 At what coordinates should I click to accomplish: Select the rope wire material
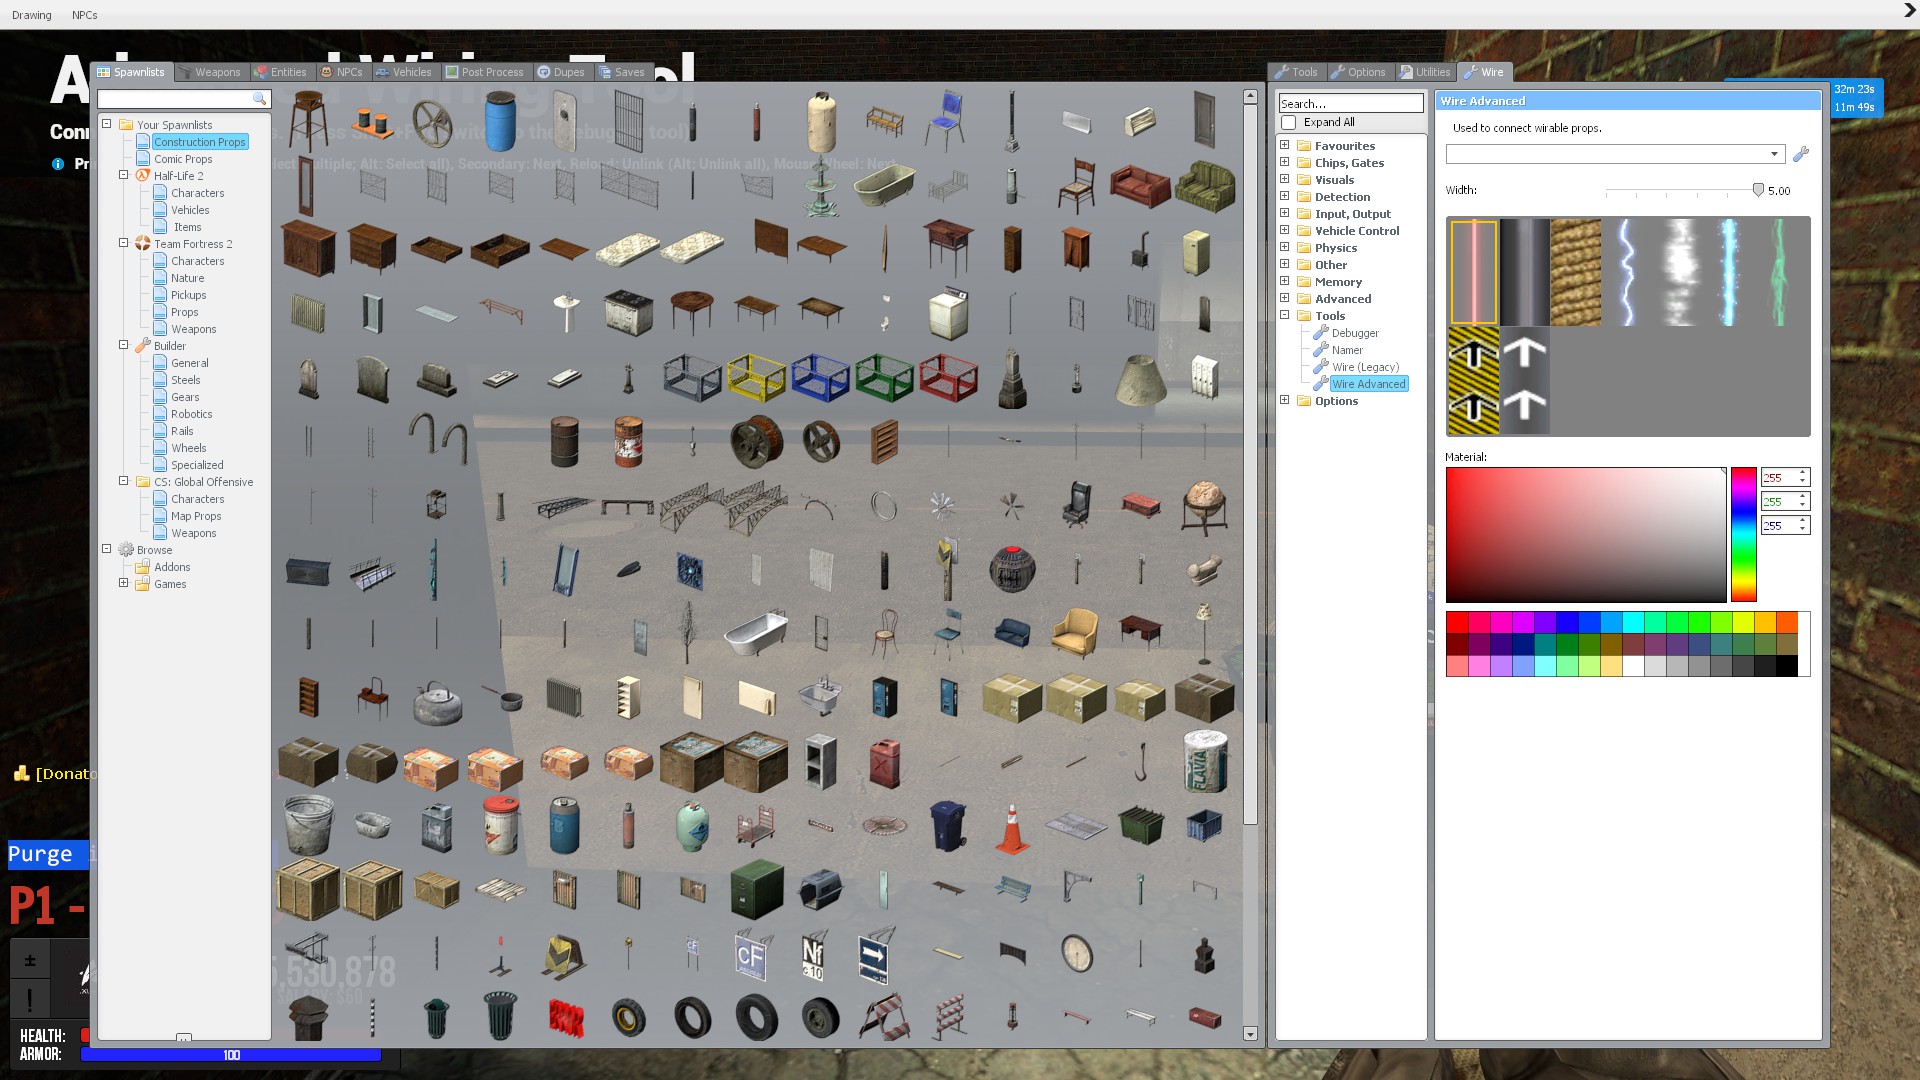pos(1575,272)
